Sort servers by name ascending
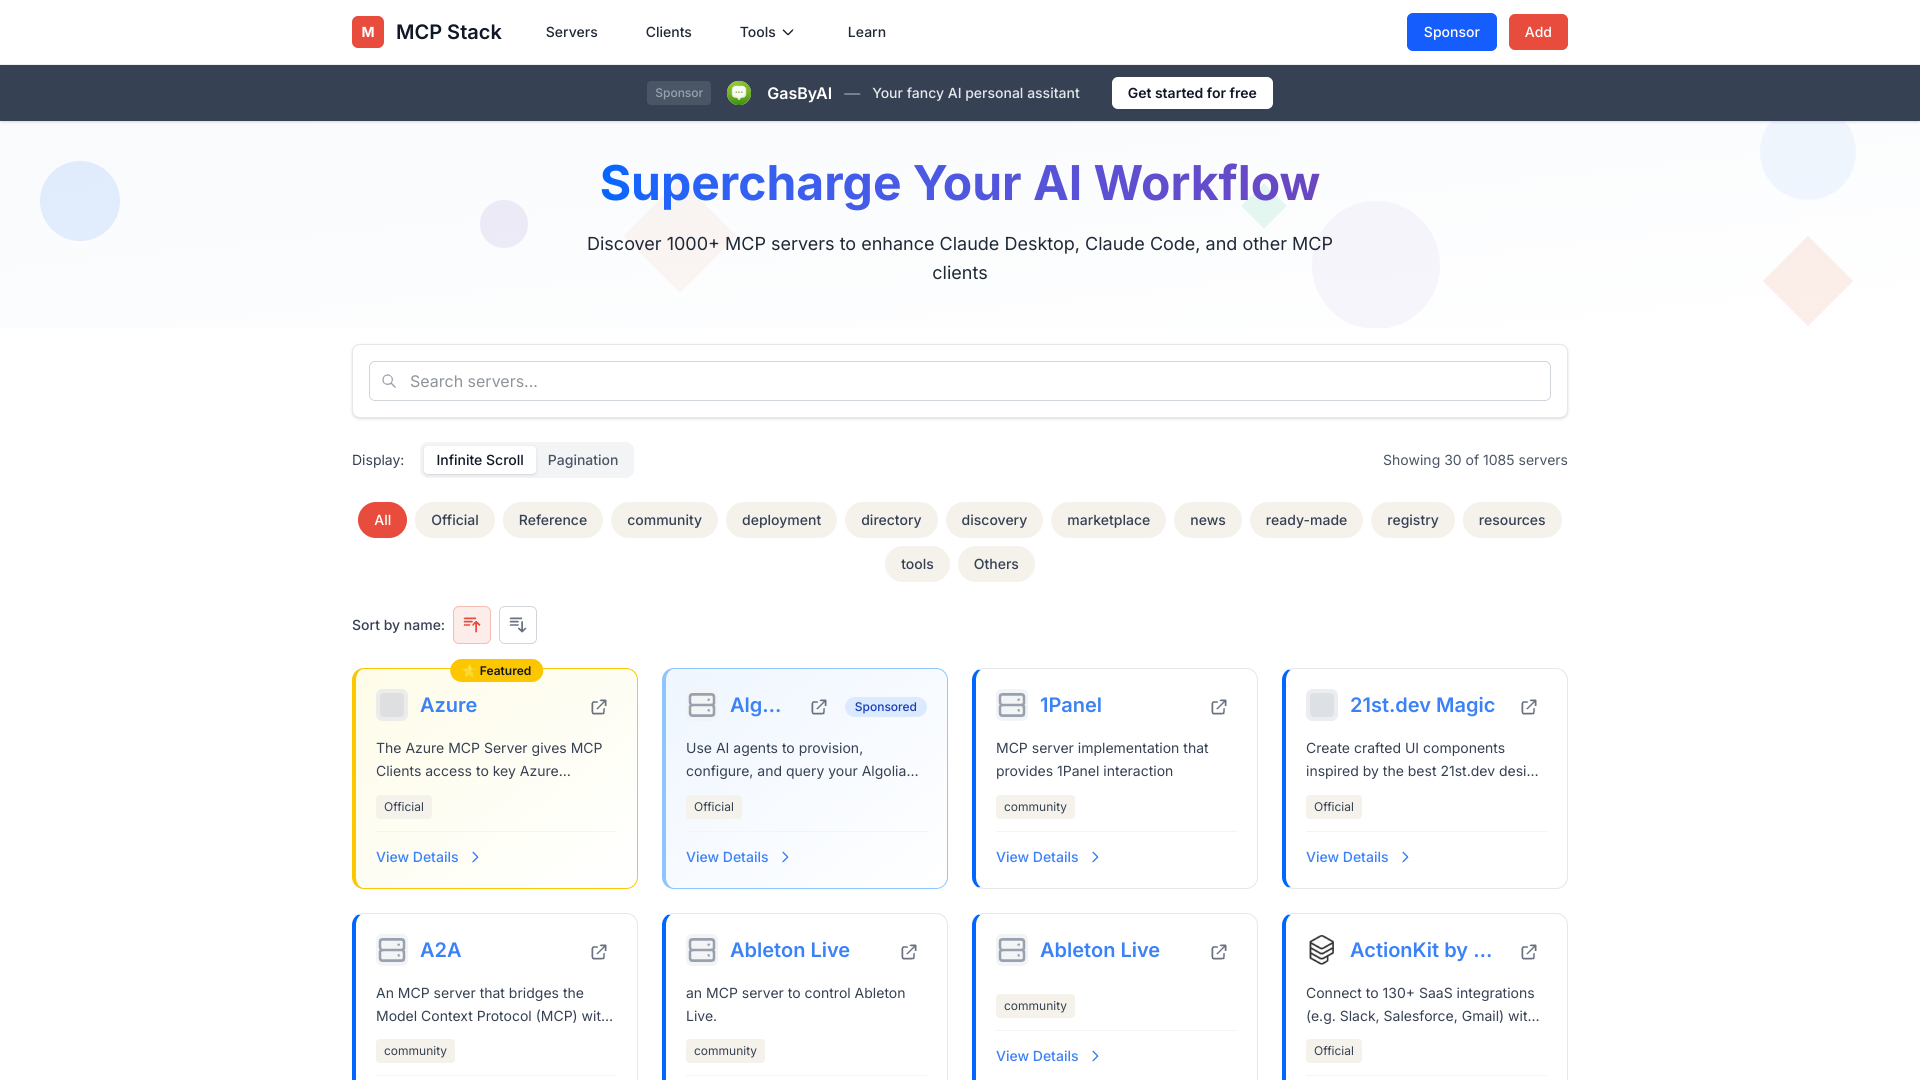Screen dimensions: 1920x1080 [472, 625]
